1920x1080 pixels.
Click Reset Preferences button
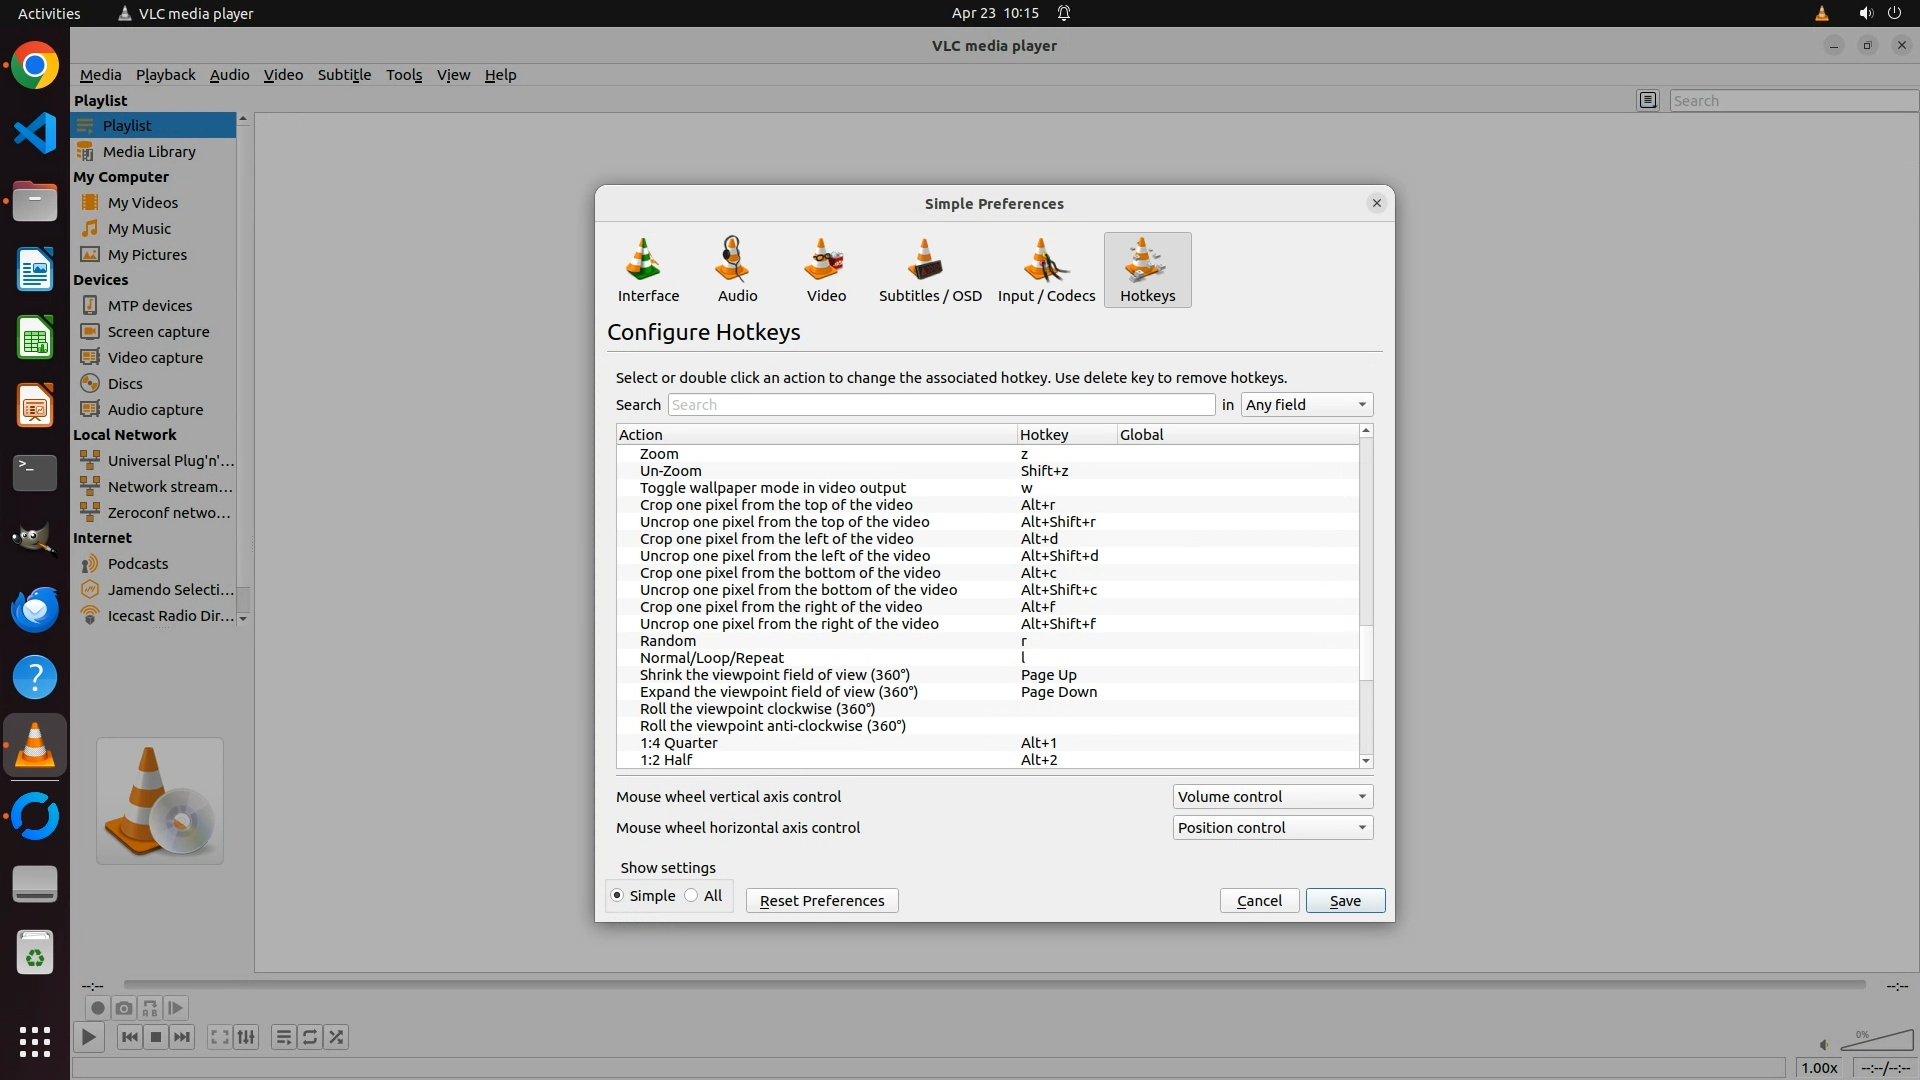point(822,901)
